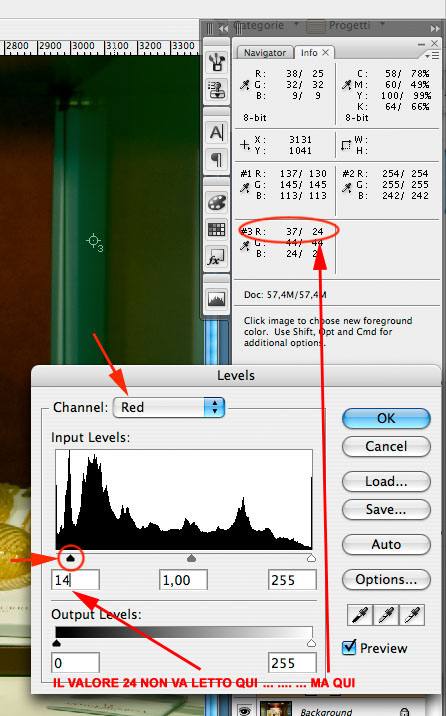
Task: Toggle the Preview checkbox
Action: (349, 647)
